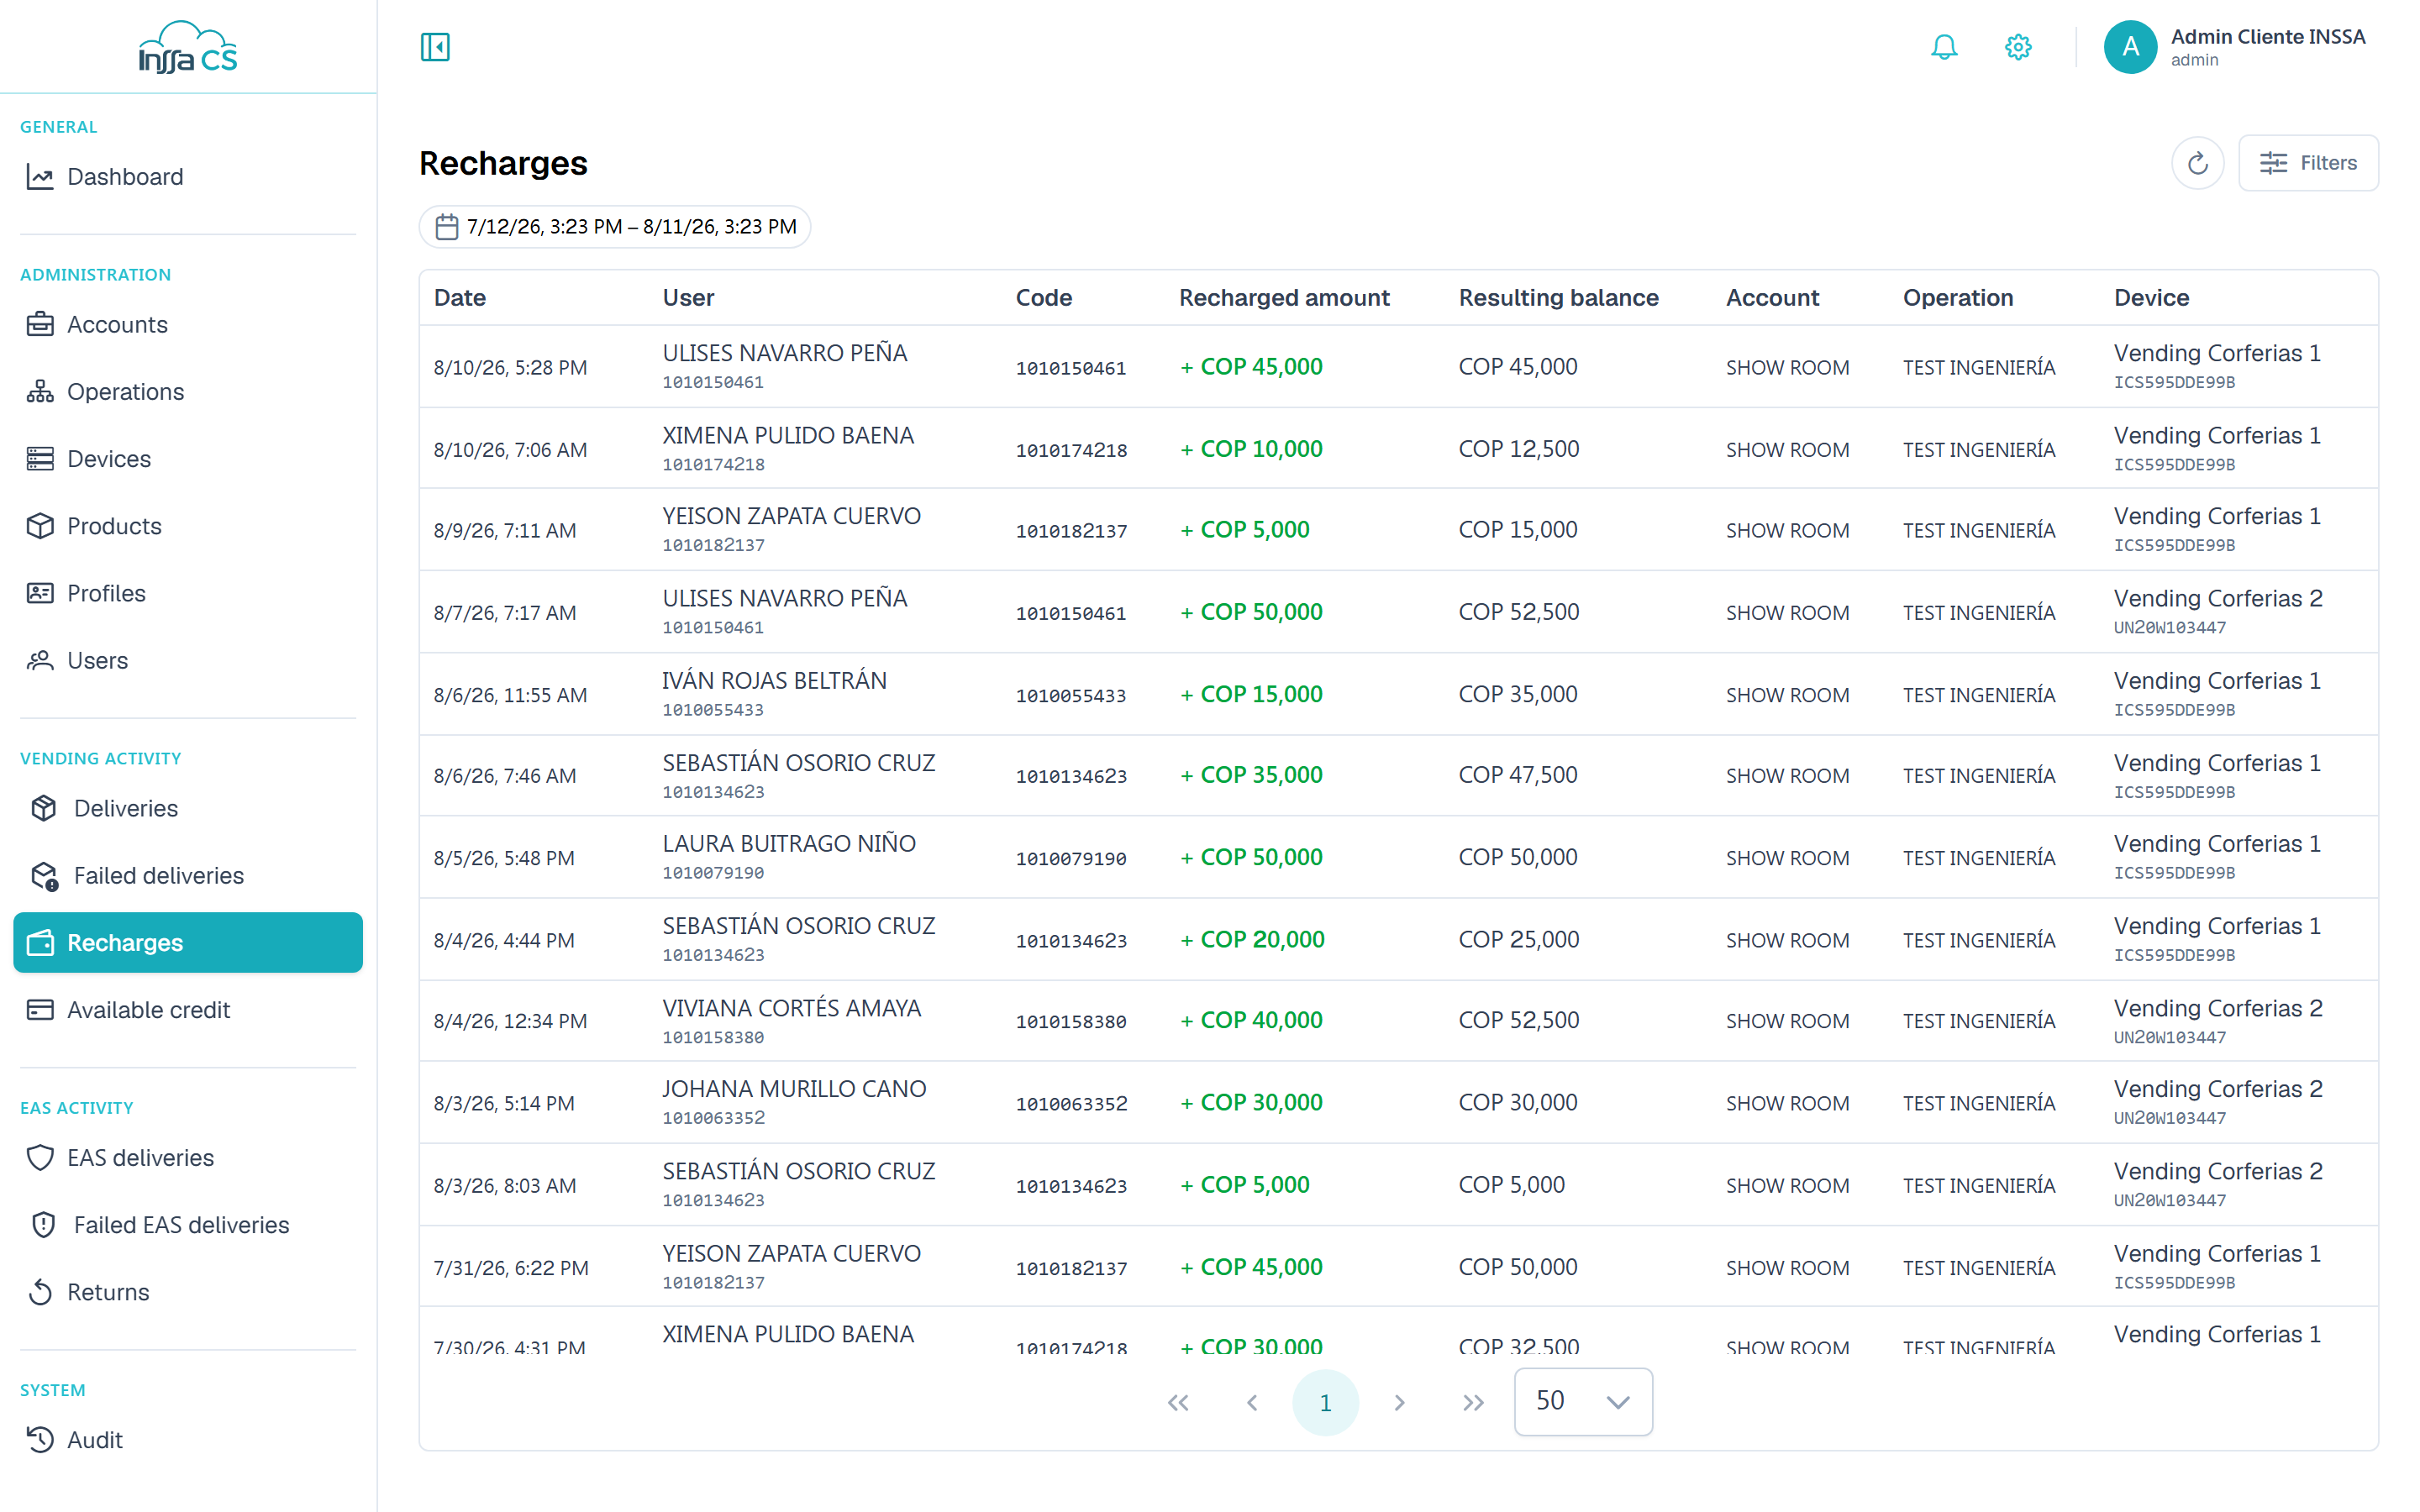Screen dimensions: 2420x1512
Task: Collapse the sidebar with the panel icon
Action: pyautogui.click(x=435, y=47)
